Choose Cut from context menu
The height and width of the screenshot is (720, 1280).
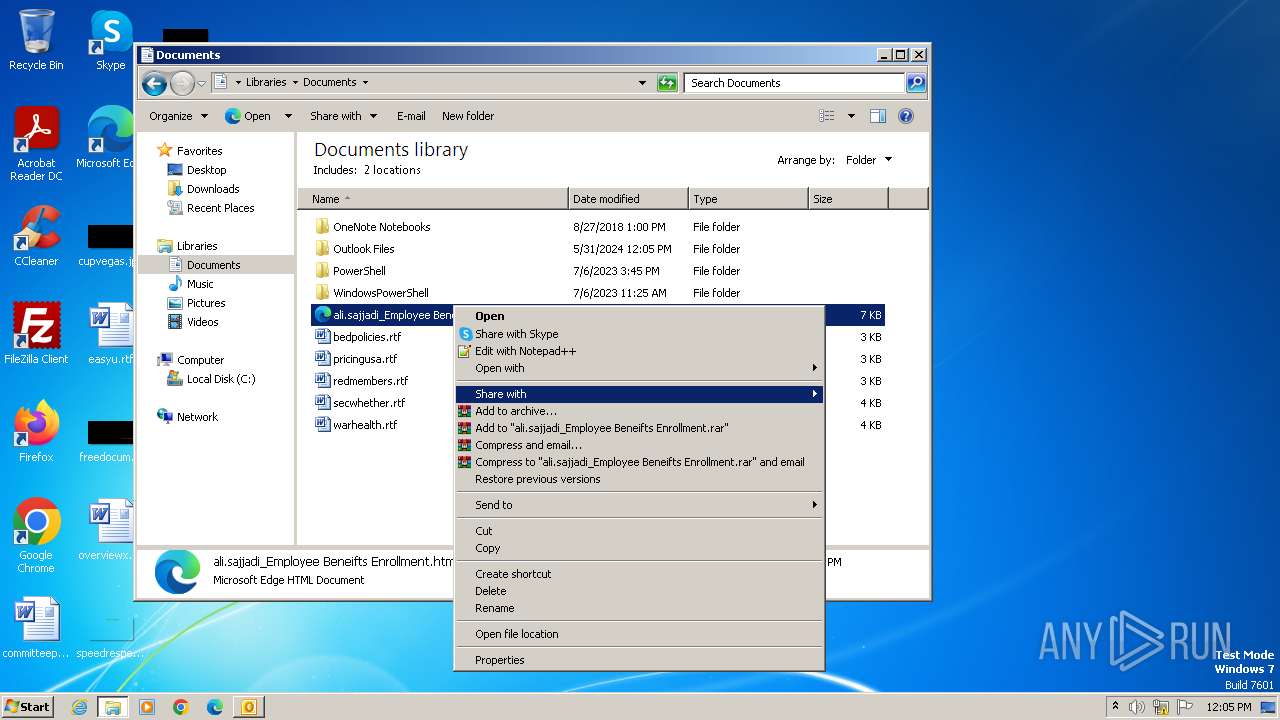point(639,531)
